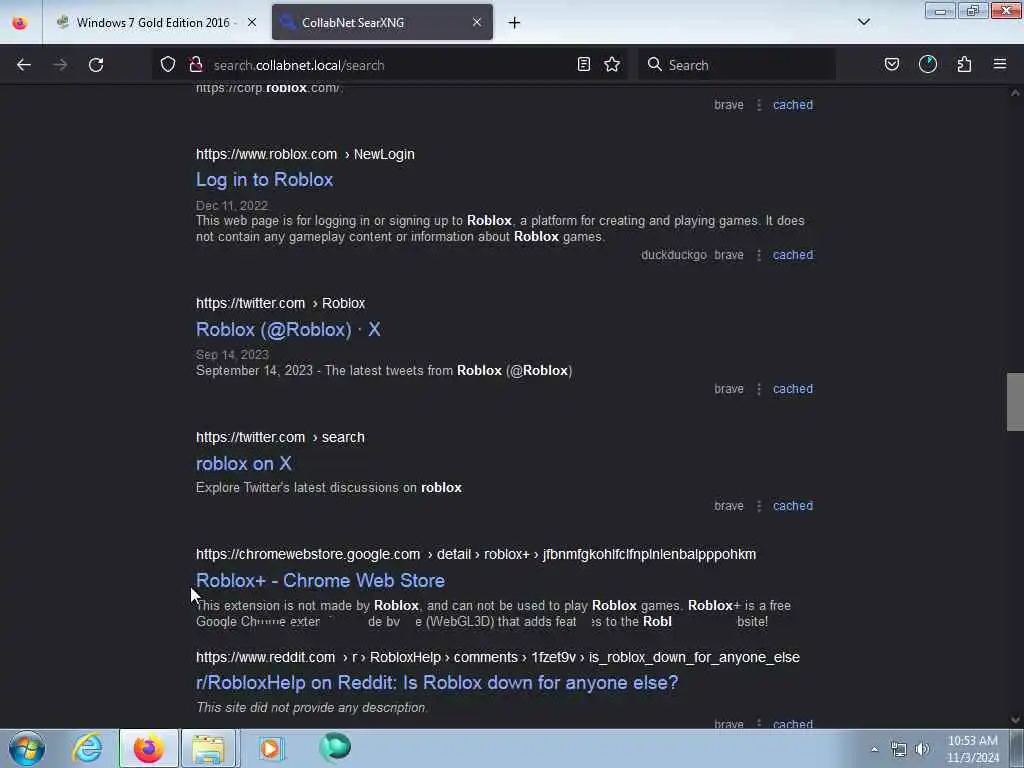Select the CollabNet SearXNG tab
1024x768 pixels.
pos(382,22)
